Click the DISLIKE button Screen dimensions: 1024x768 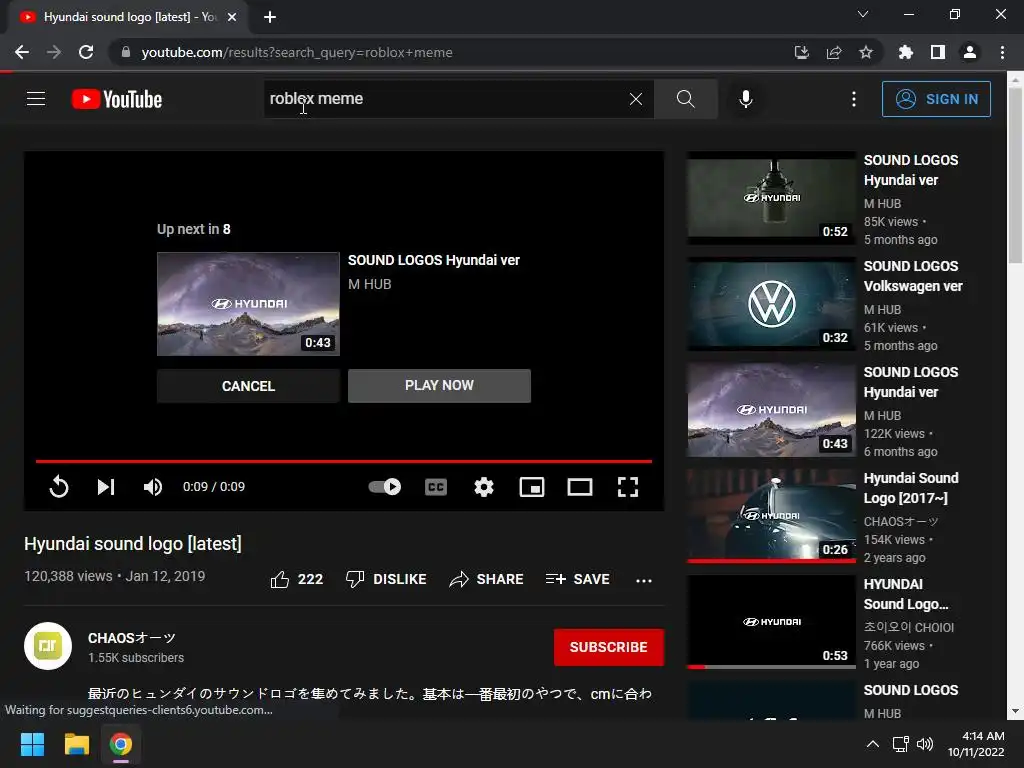click(x=386, y=579)
